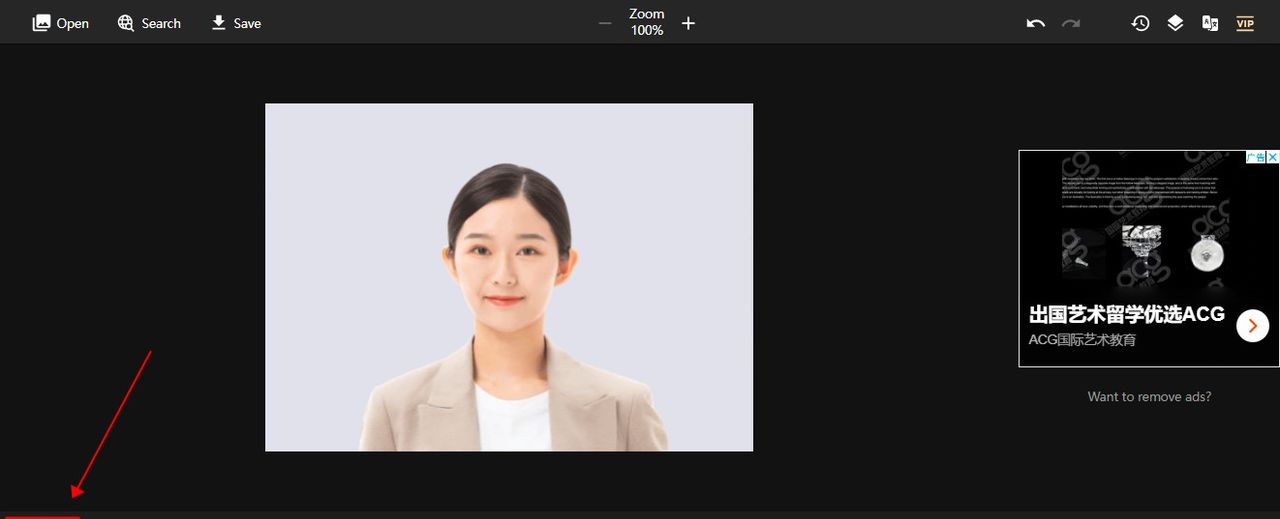Save the edited photo
The image size is (1280, 519).
(236, 23)
